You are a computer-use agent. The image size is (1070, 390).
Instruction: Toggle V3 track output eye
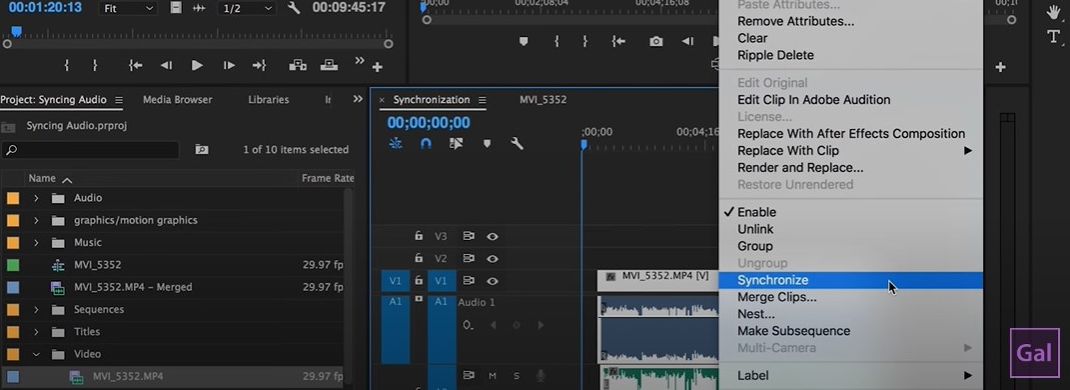tap(492, 237)
